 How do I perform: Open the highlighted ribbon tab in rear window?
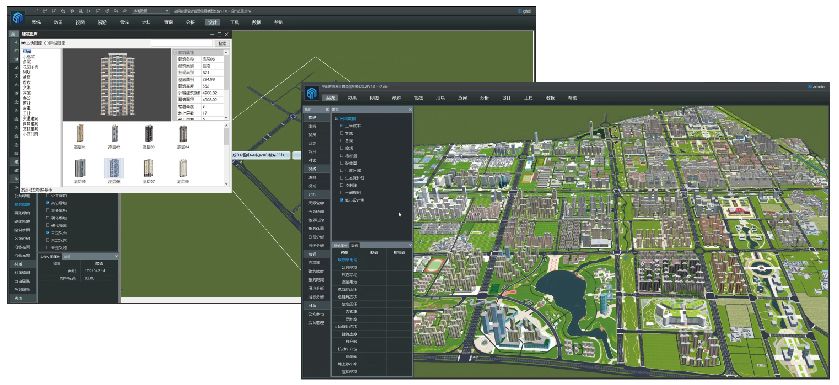tap(212, 22)
